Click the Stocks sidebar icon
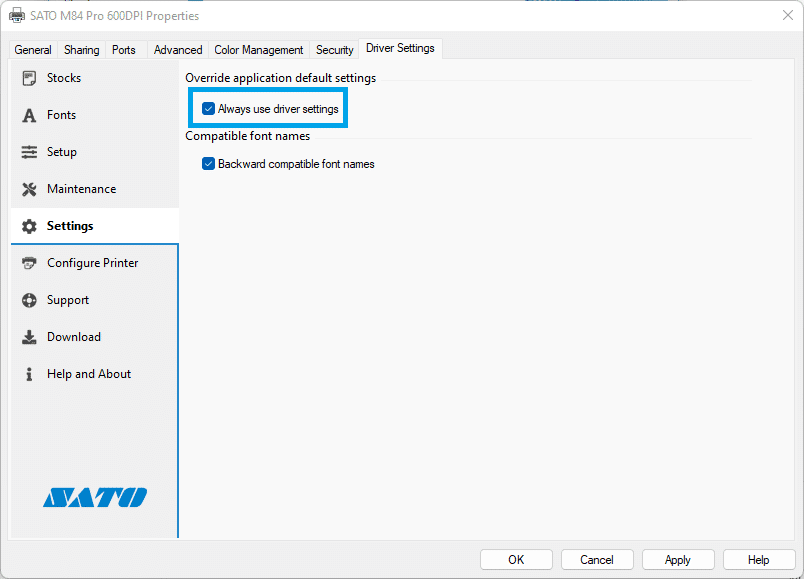 point(29,78)
